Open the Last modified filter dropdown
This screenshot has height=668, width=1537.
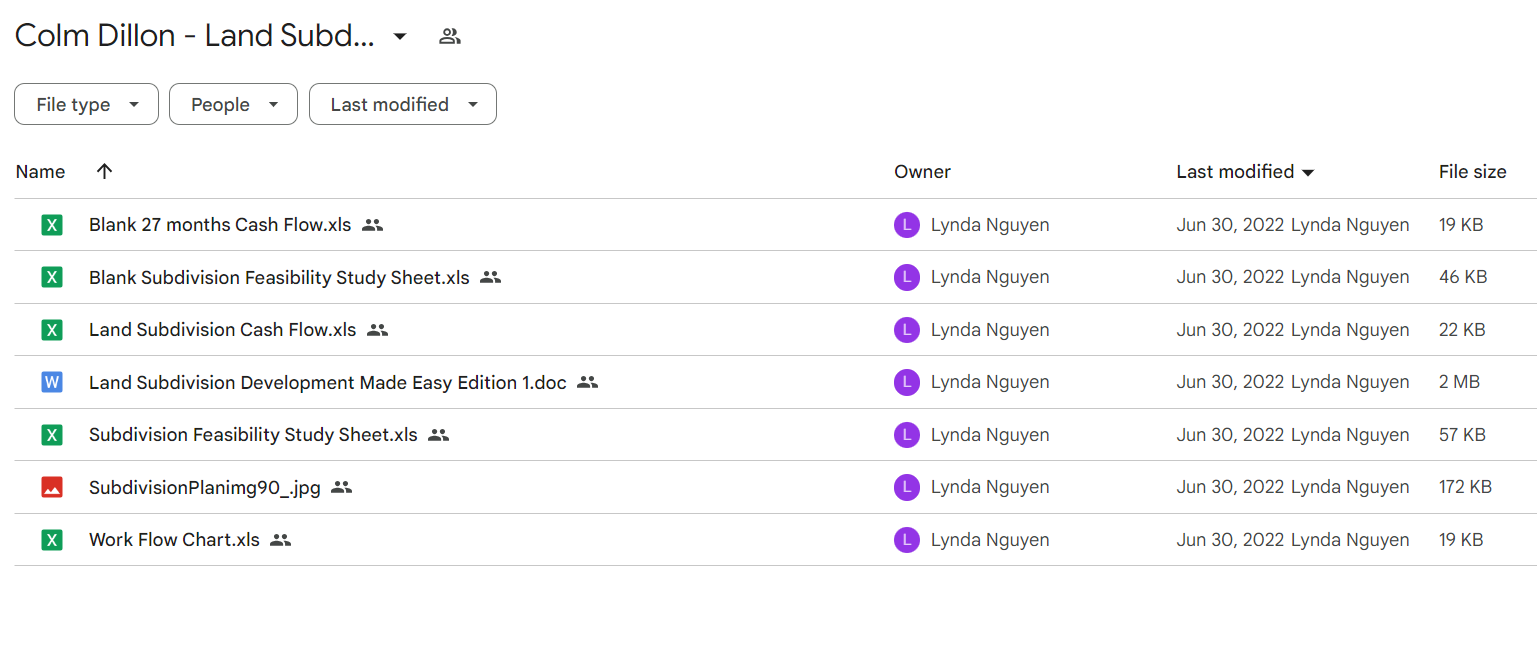click(402, 104)
